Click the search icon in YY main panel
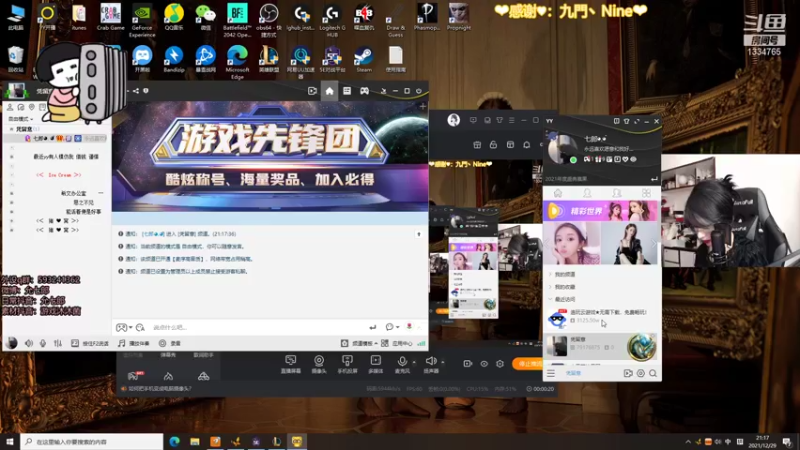 pyautogui.click(x=653, y=373)
